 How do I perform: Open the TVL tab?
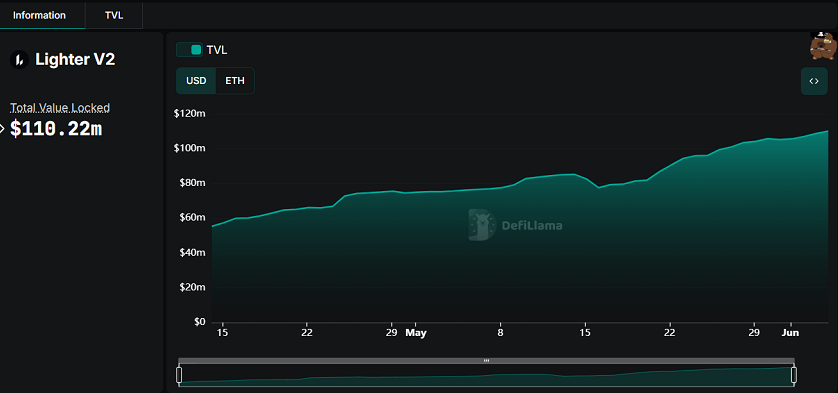(114, 16)
